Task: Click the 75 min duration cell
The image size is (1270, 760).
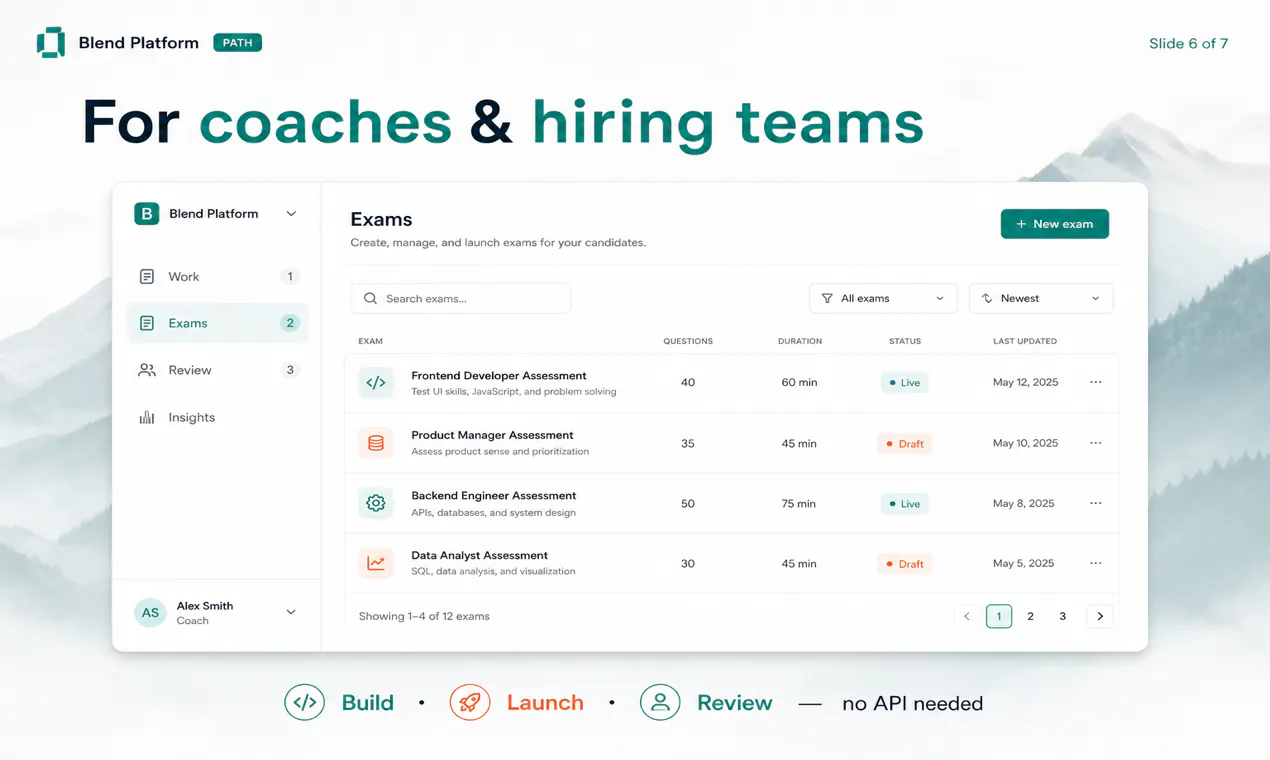Action: tap(799, 504)
